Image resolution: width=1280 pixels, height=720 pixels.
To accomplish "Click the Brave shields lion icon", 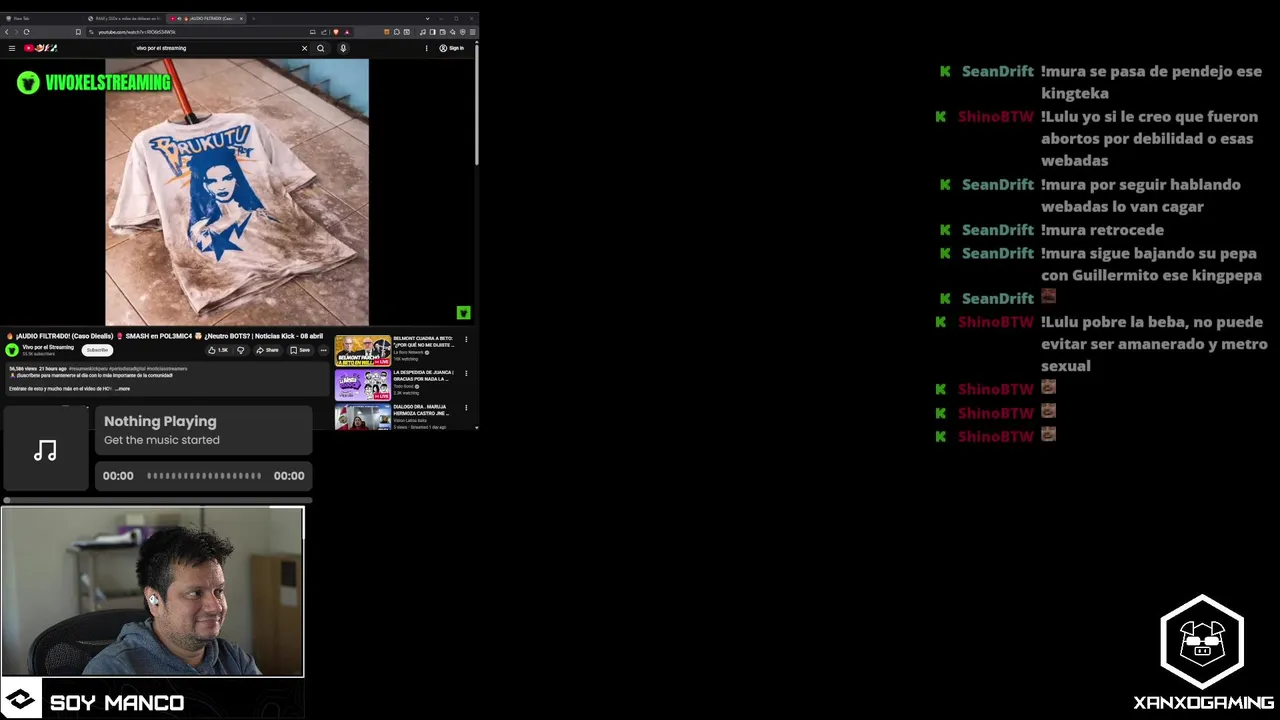I will (336, 32).
